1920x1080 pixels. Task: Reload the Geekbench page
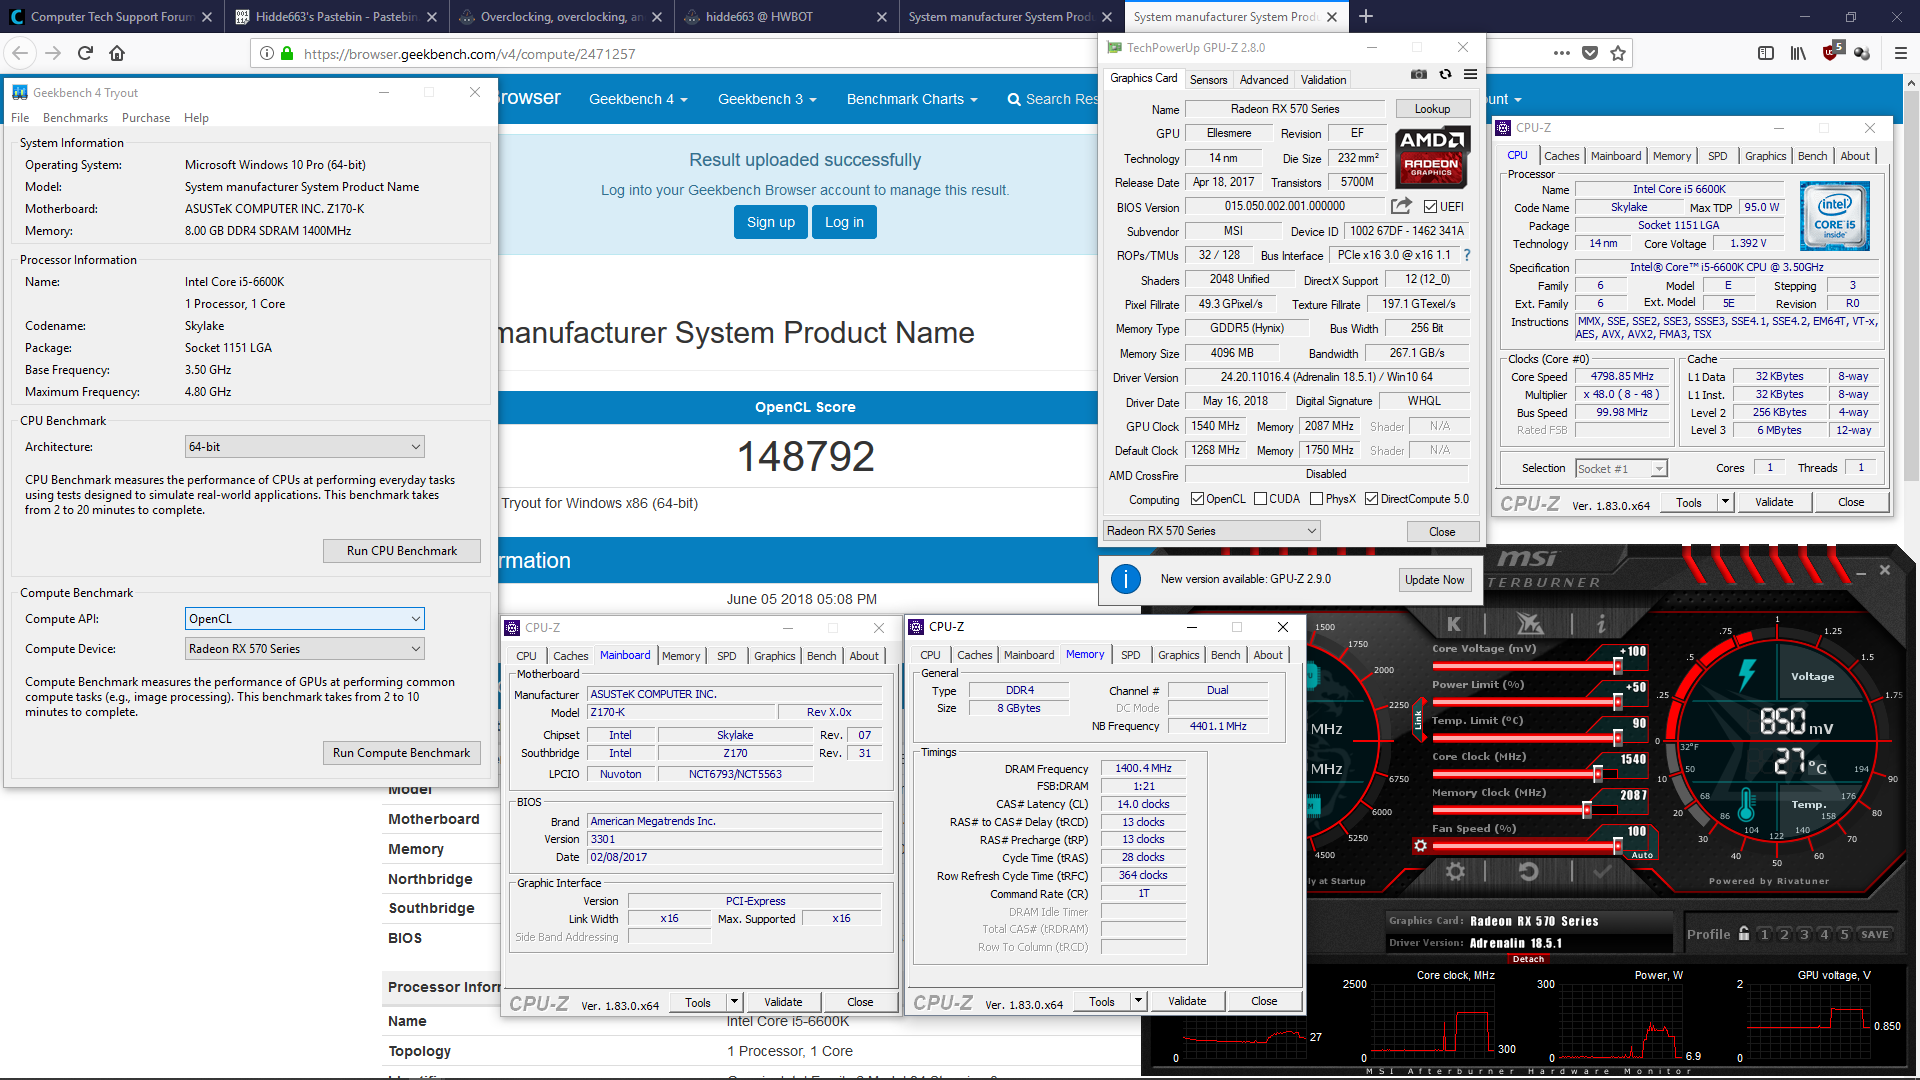click(85, 53)
